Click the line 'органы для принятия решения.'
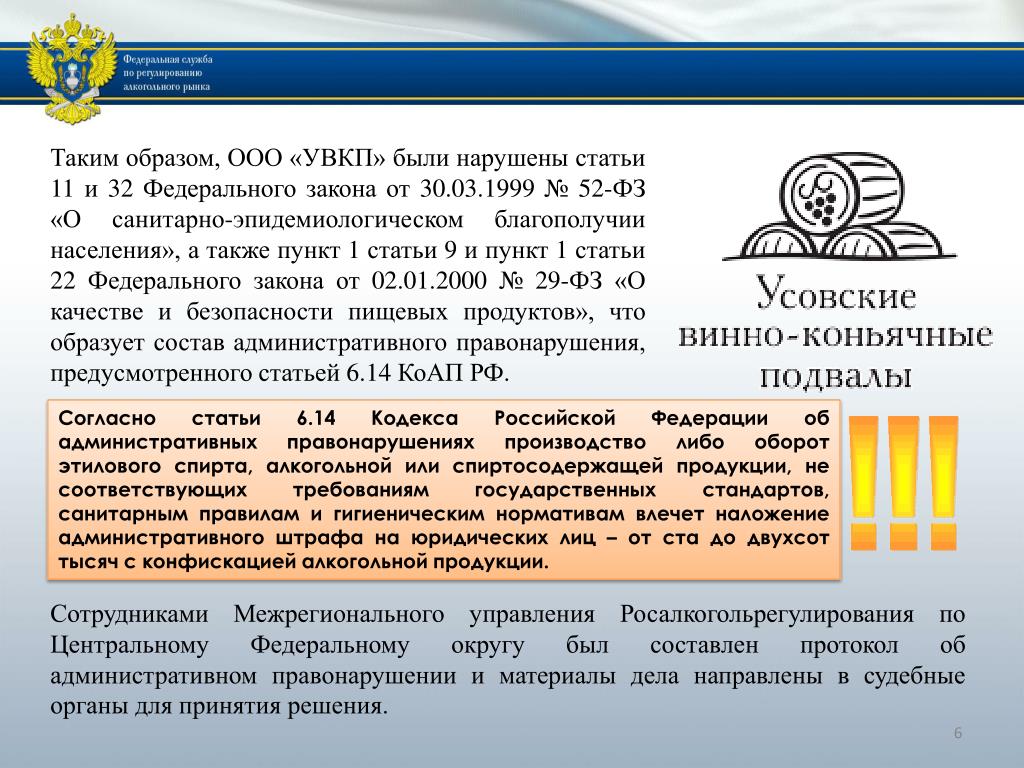The width and height of the screenshot is (1024, 768). point(219,707)
